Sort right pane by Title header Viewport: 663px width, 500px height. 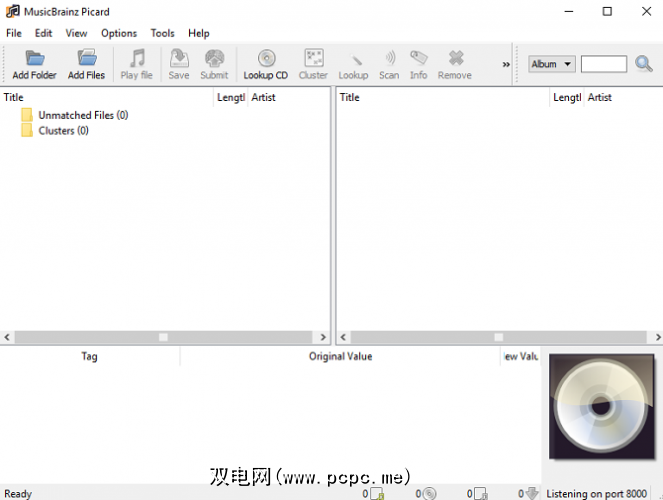(x=443, y=97)
